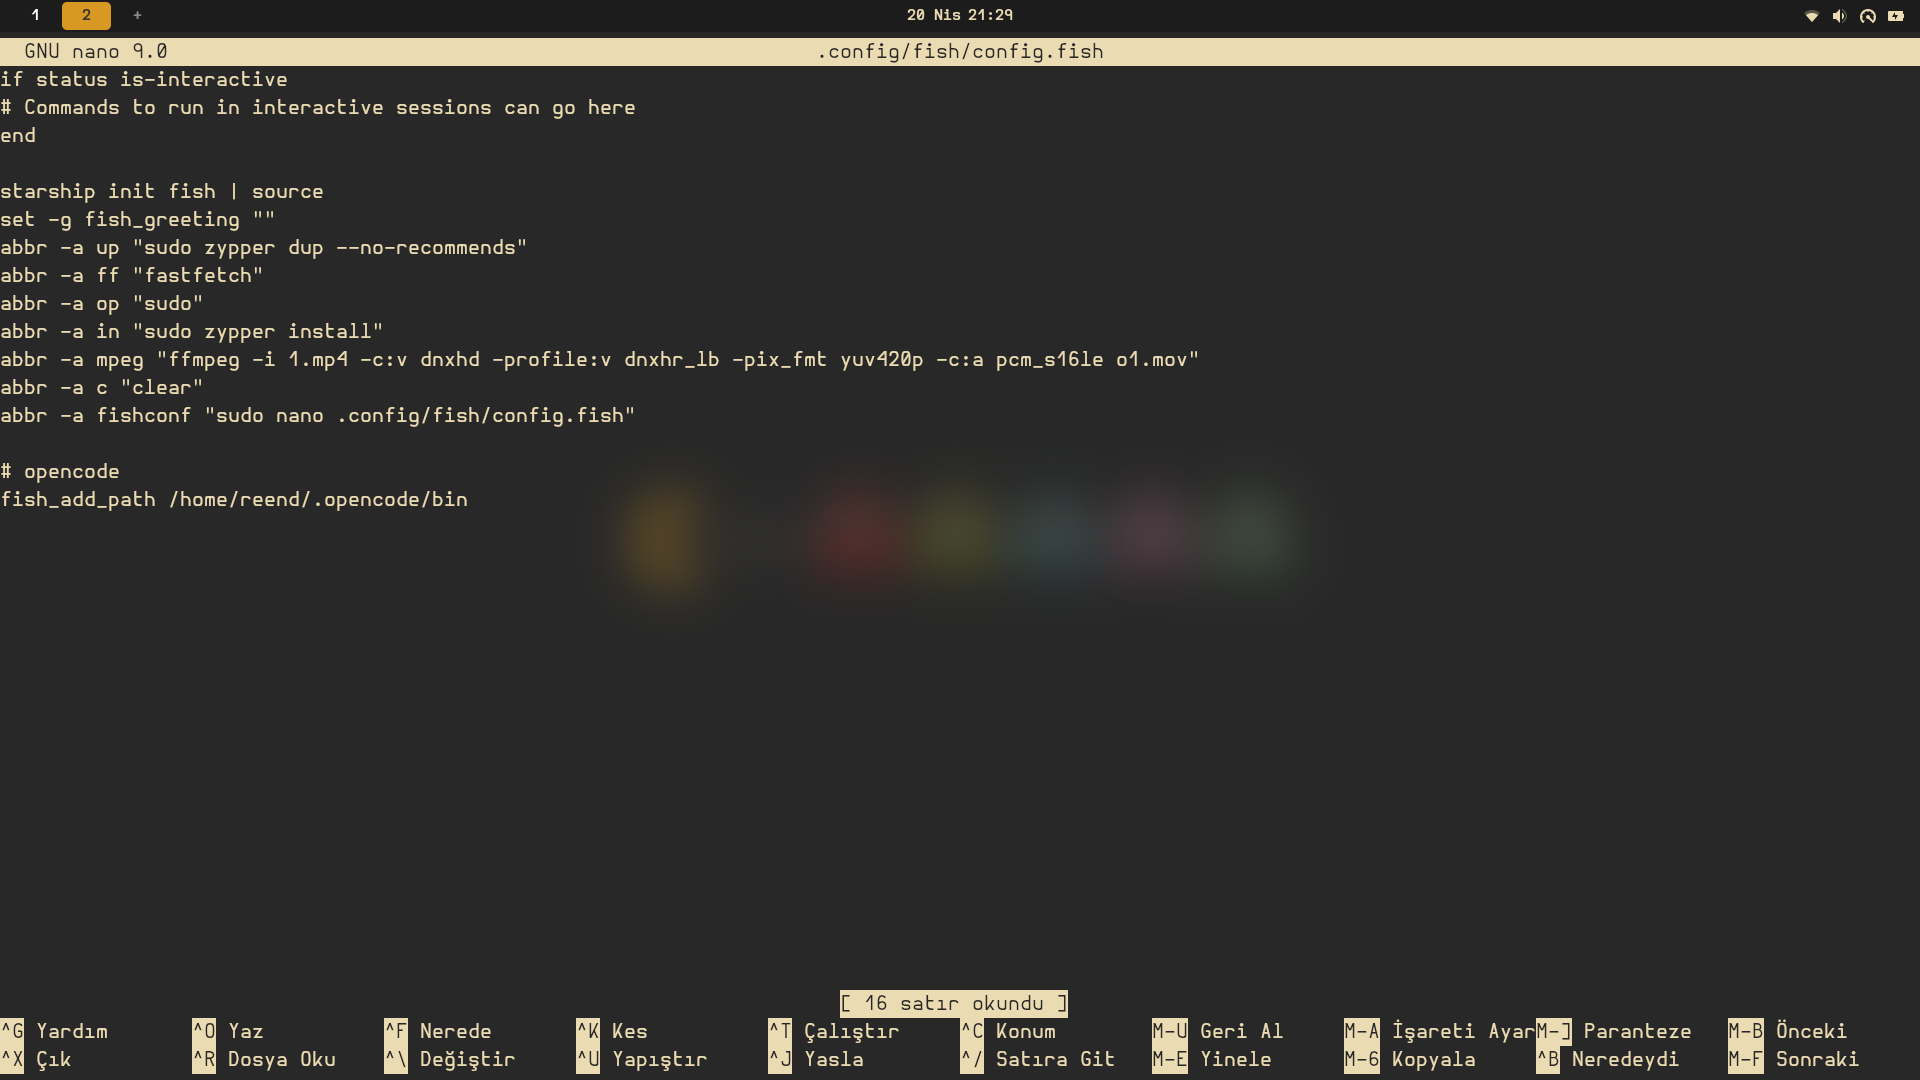Click the ^U Yapıştır paste shortcut
The image size is (1920, 1080).
[642, 1059]
